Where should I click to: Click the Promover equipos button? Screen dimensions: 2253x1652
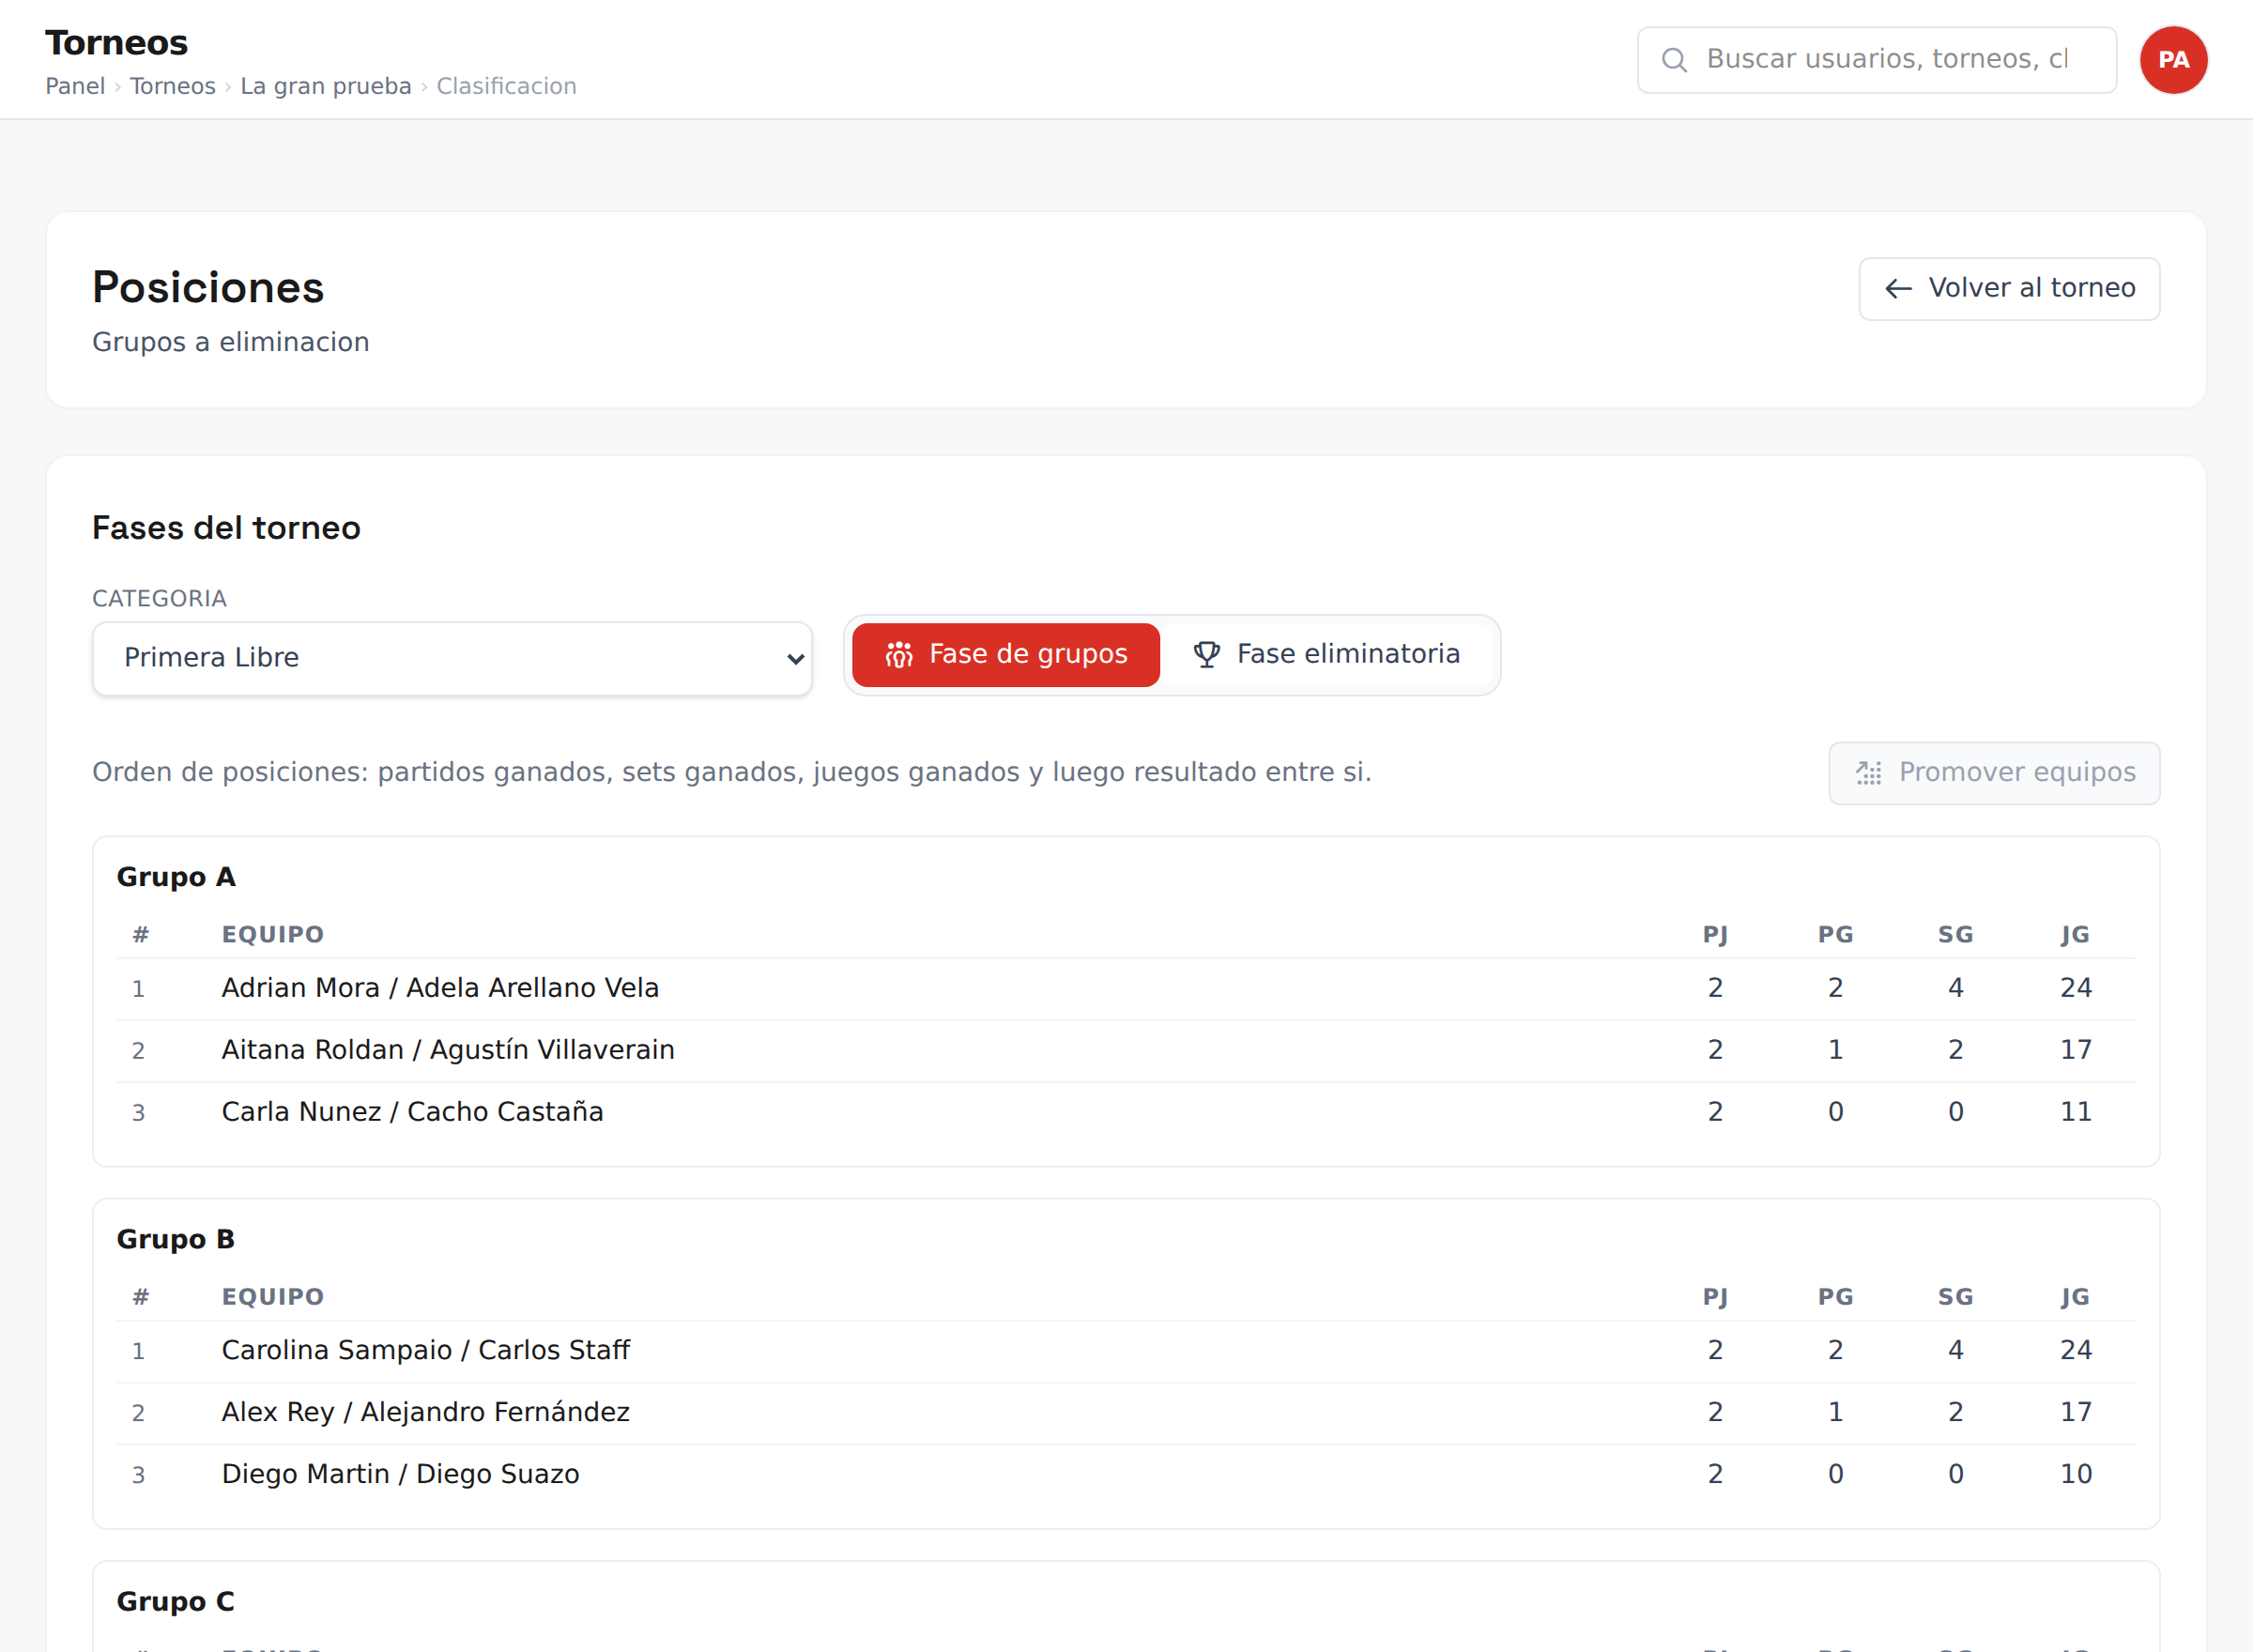1994,773
